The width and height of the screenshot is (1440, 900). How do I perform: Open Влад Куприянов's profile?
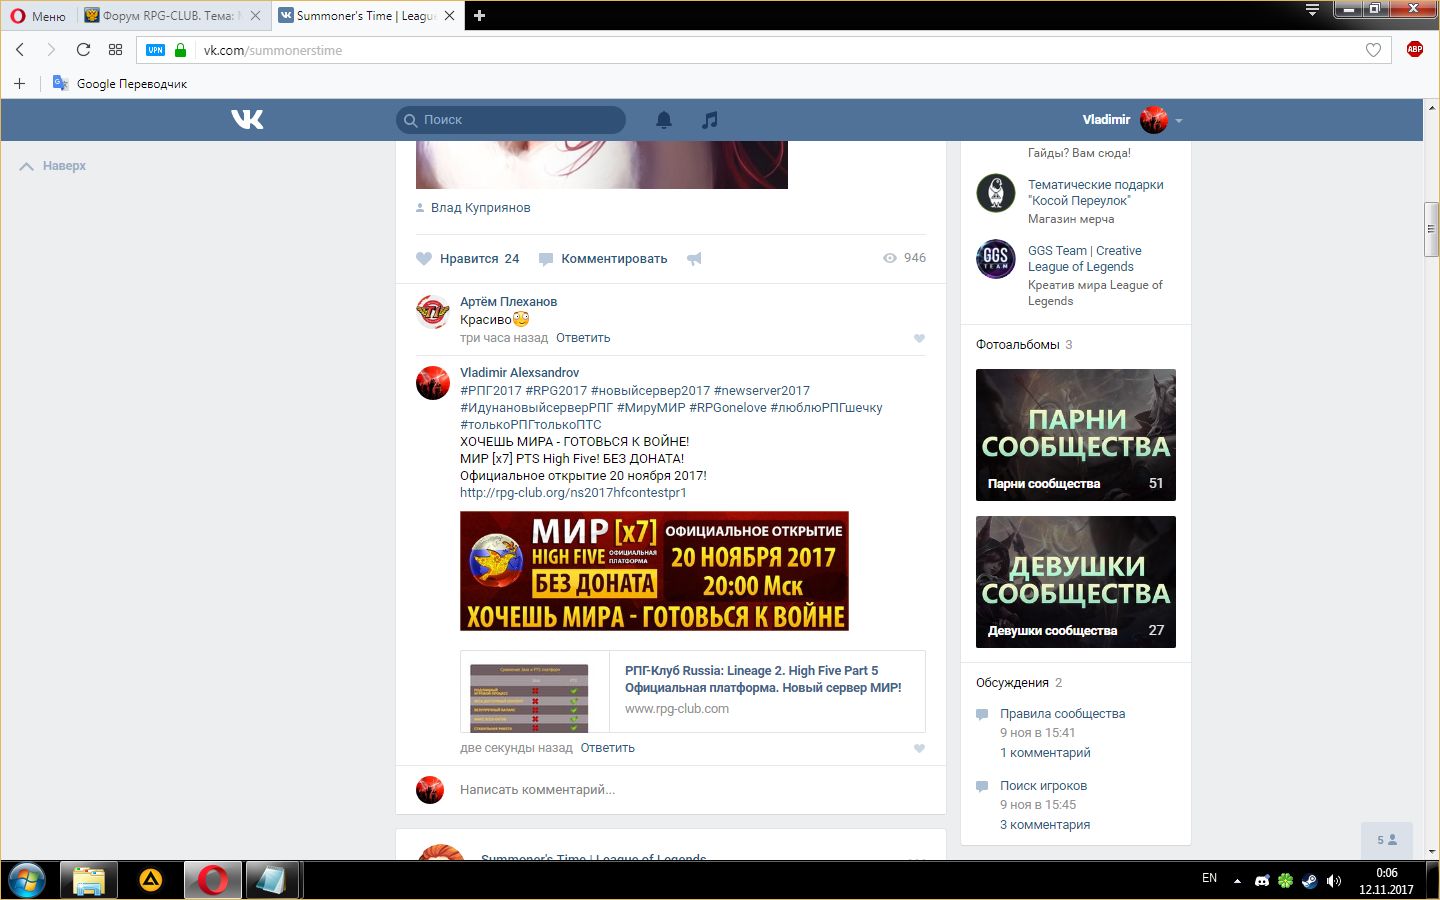(x=480, y=208)
